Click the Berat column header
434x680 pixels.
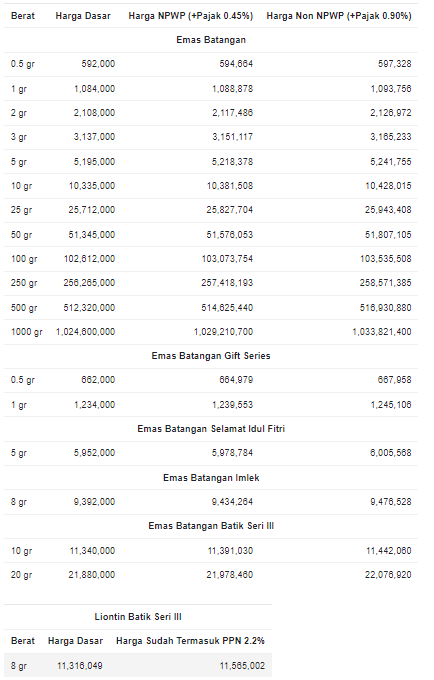(x=23, y=16)
